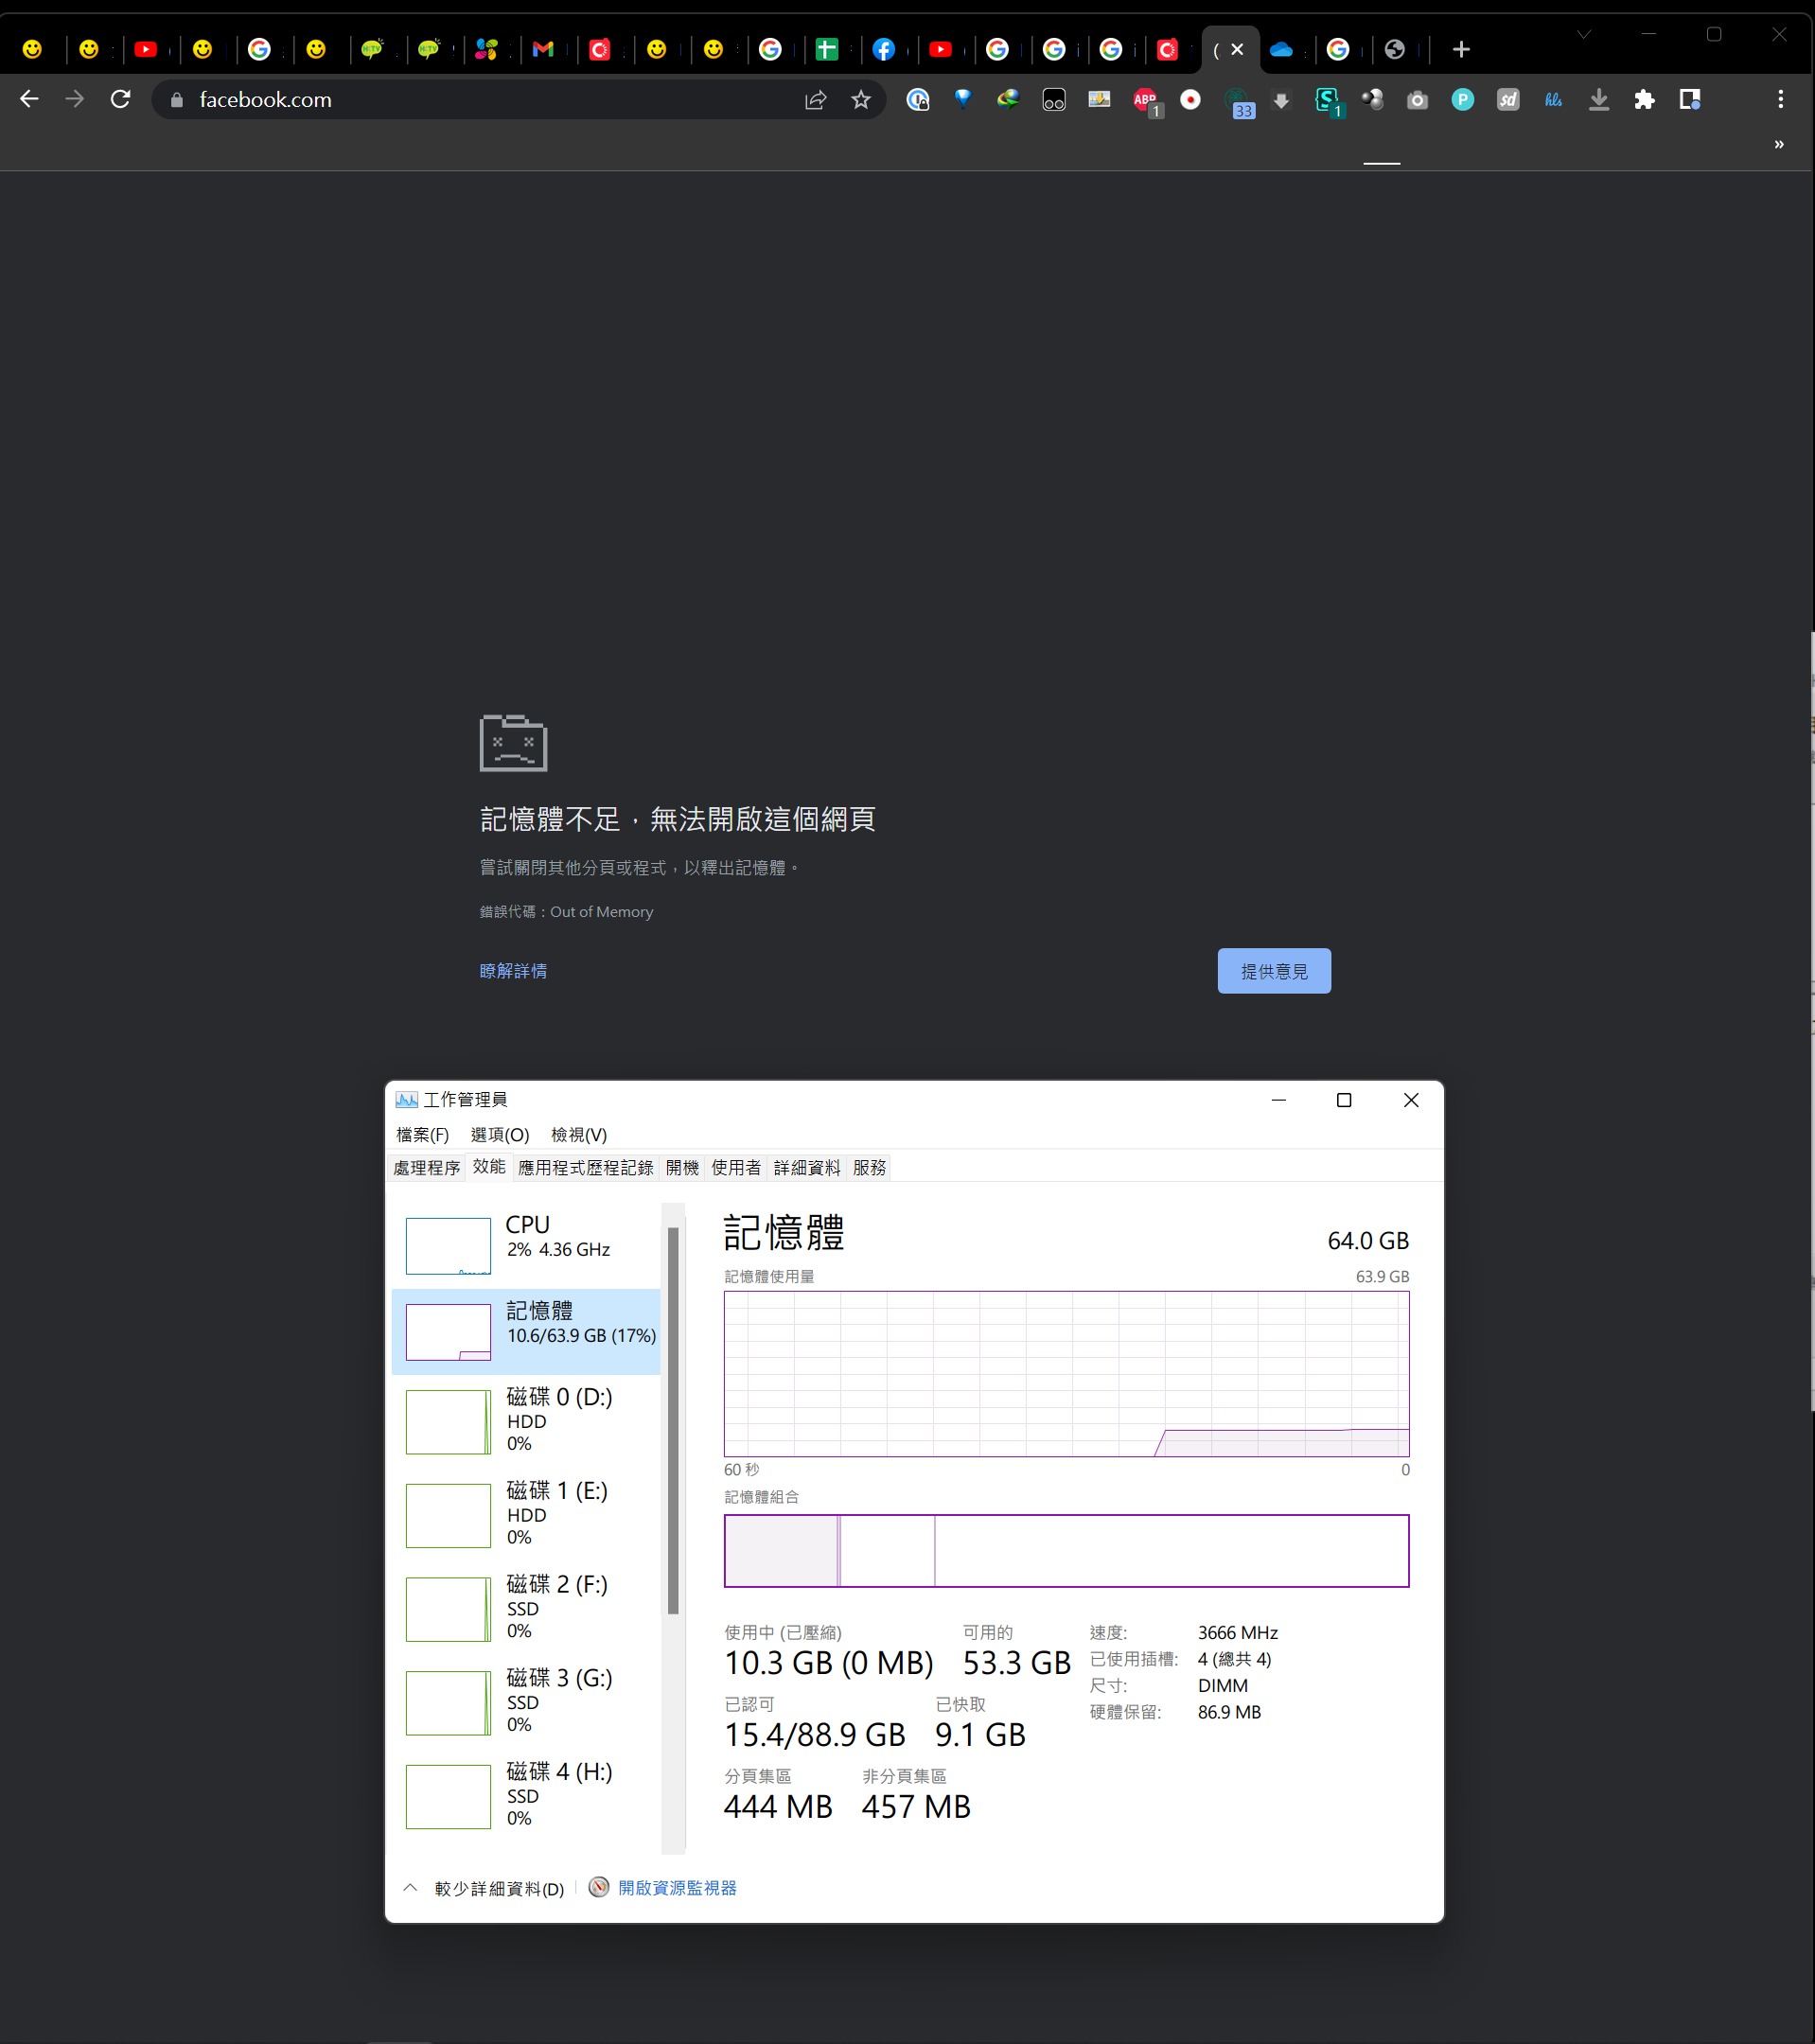Click the memory usage graph area
The image size is (1815, 2044).
click(x=1066, y=1374)
